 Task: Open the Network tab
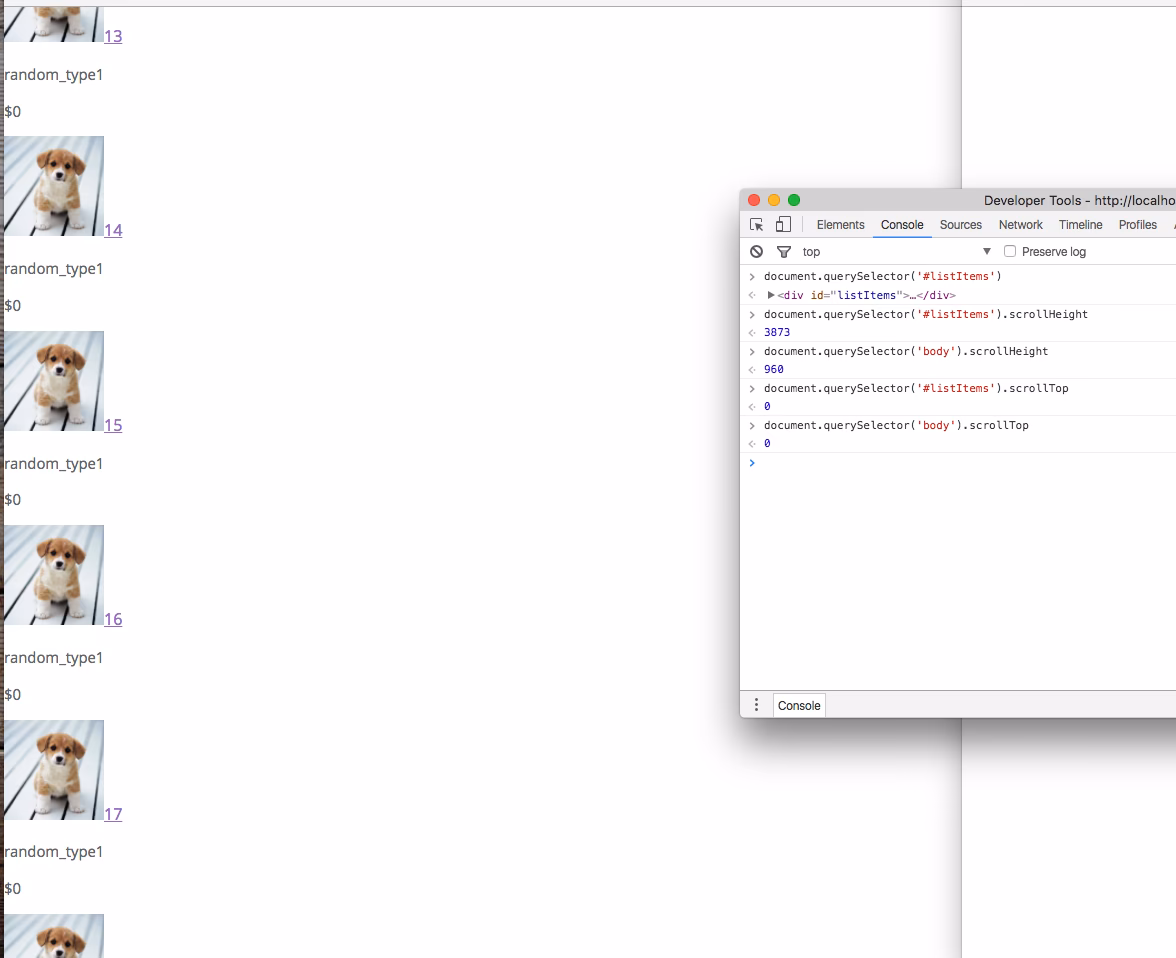click(1020, 224)
